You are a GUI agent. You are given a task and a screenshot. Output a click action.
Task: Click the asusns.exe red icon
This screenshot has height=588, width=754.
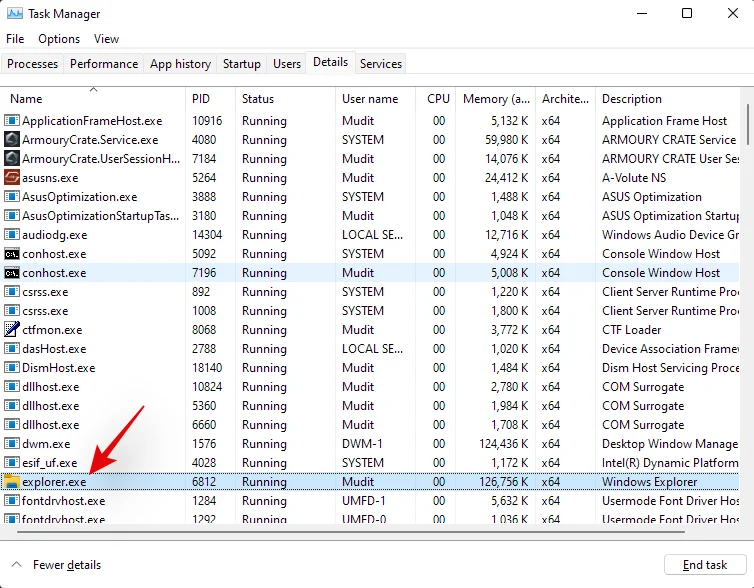12,178
